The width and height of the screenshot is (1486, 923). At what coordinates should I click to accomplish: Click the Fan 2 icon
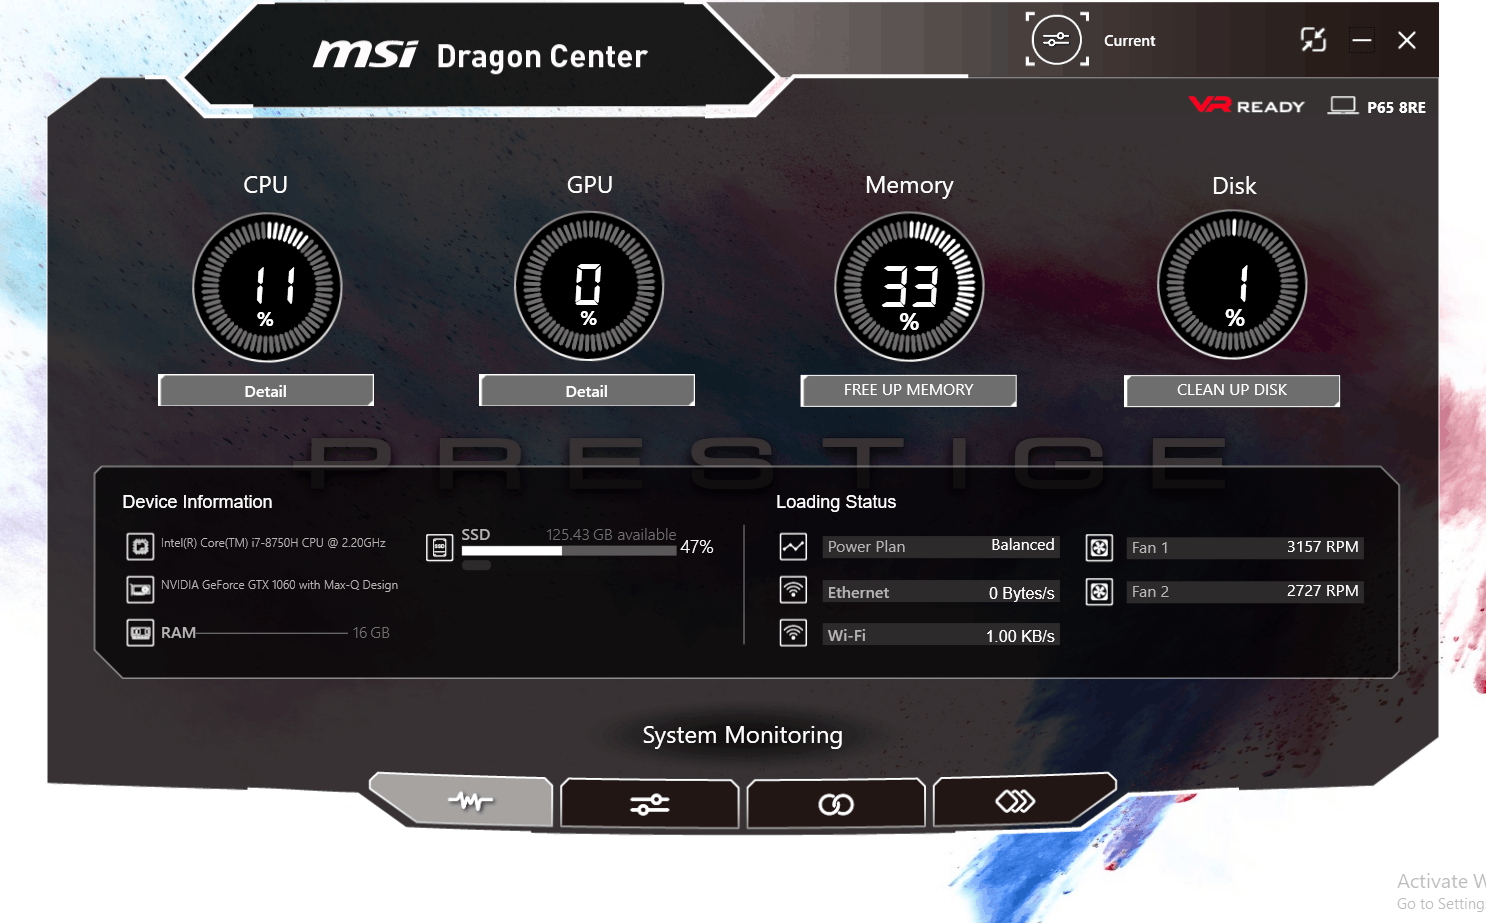coord(1099,592)
